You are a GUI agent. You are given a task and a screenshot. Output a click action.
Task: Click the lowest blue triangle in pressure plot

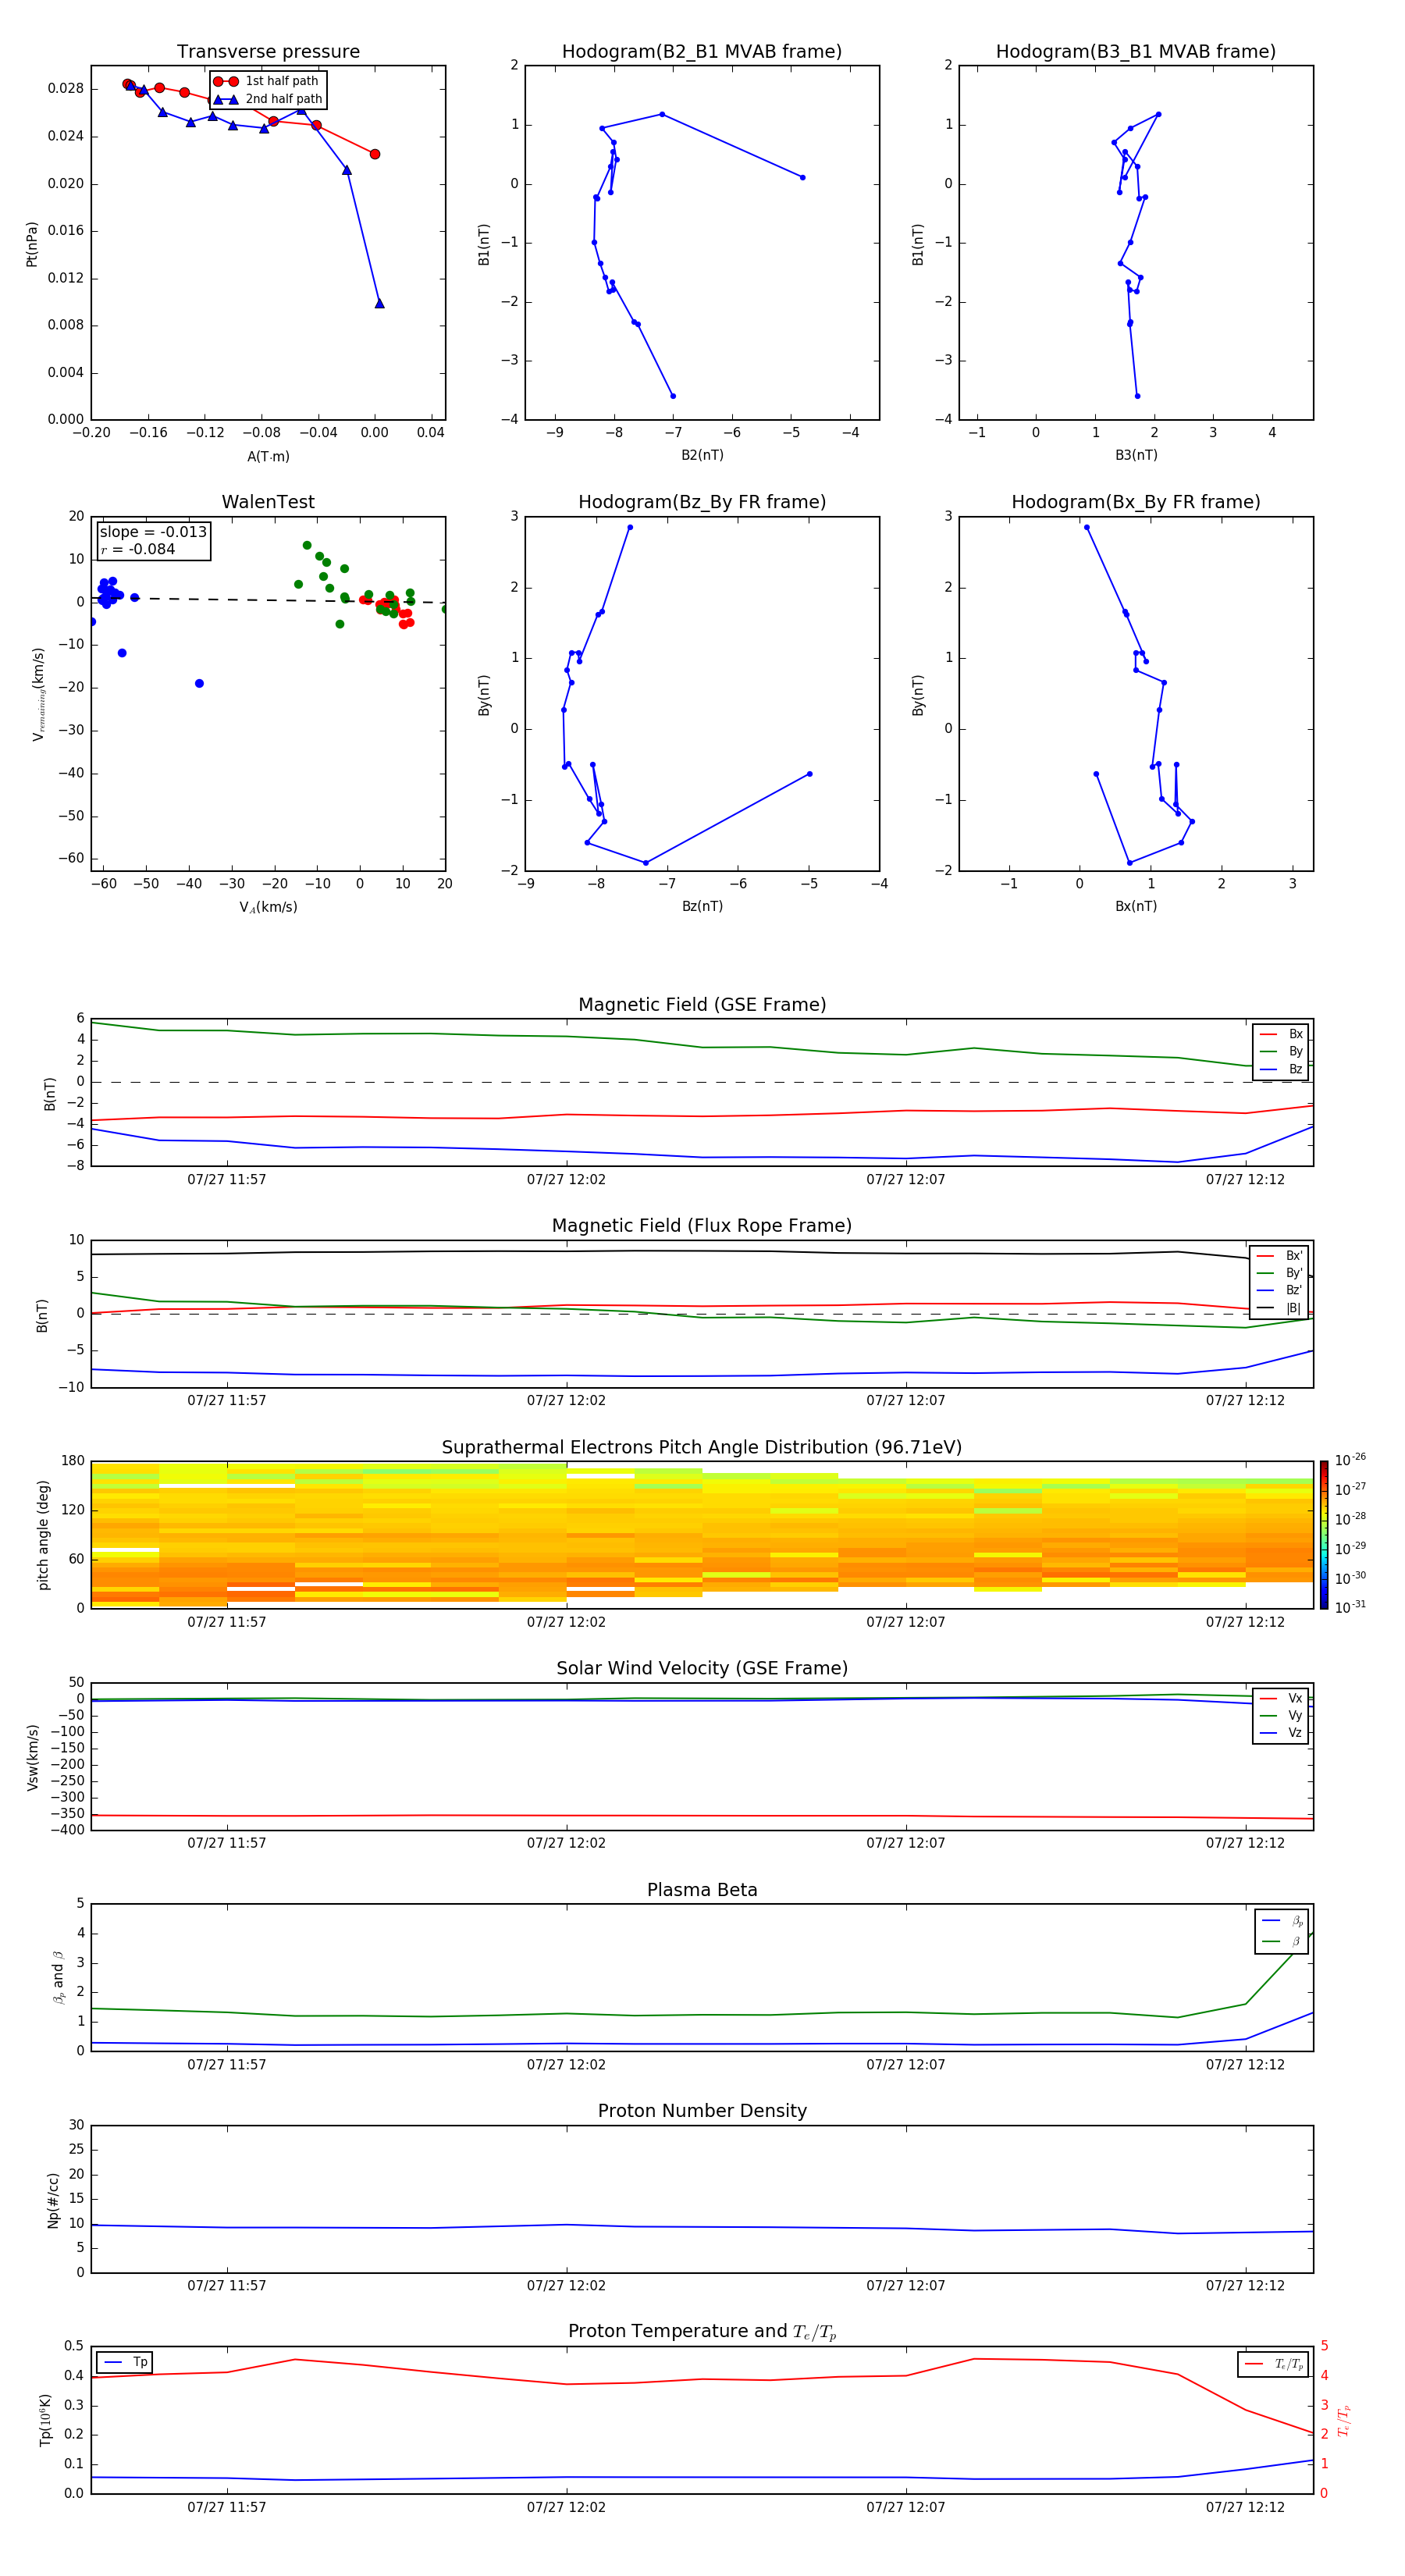pos(379,303)
